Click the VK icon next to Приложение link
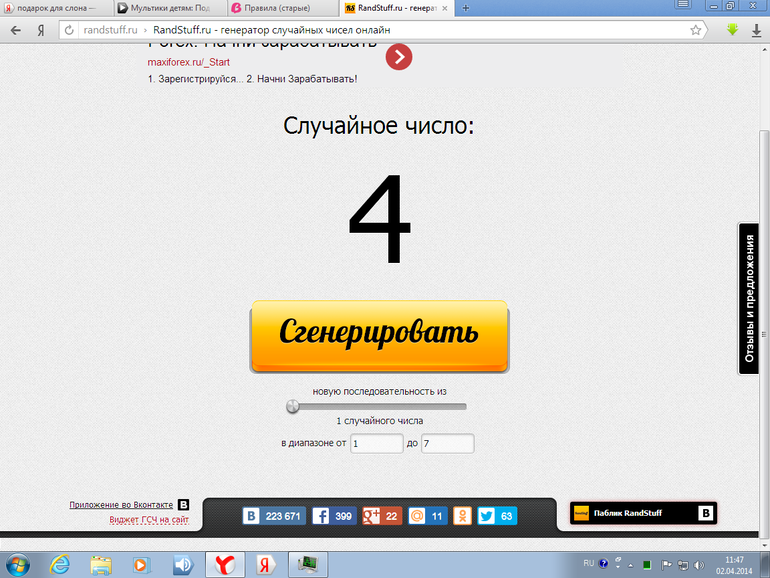The width and height of the screenshot is (770, 578). pos(183,504)
